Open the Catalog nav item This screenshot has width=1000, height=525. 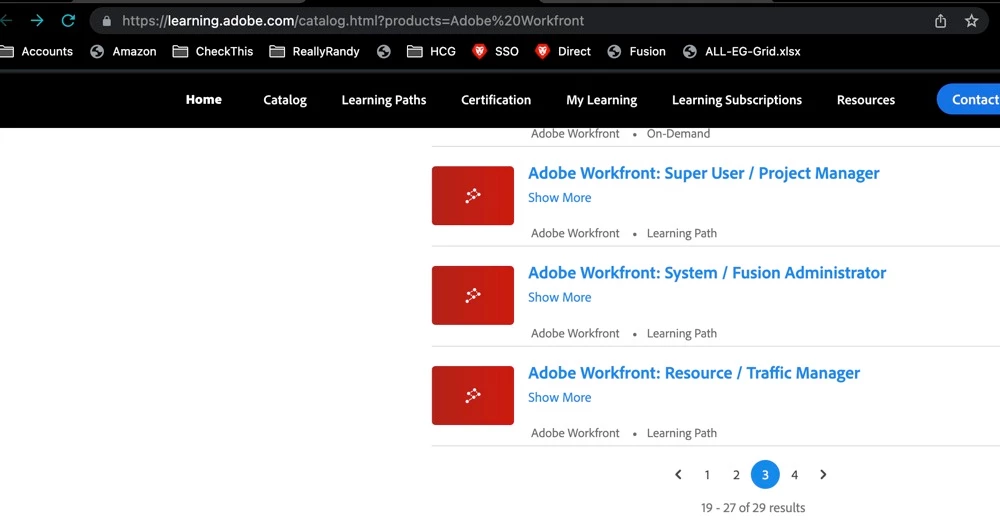pyautogui.click(x=285, y=100)
